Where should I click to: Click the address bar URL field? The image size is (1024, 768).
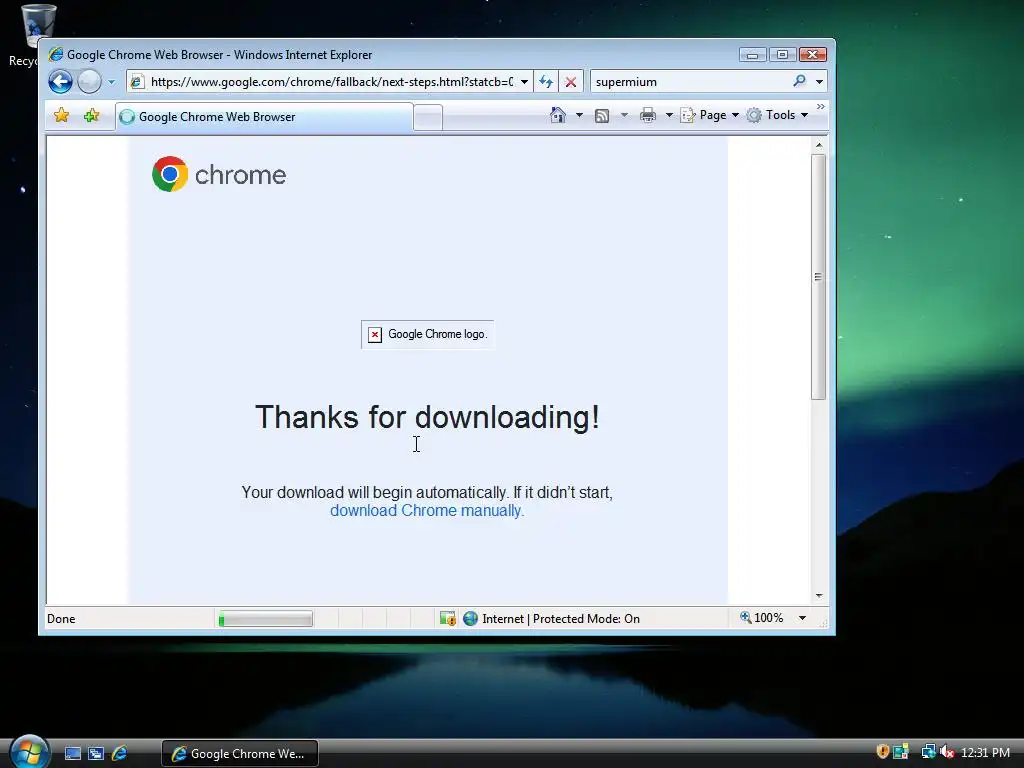coord(331,82)
